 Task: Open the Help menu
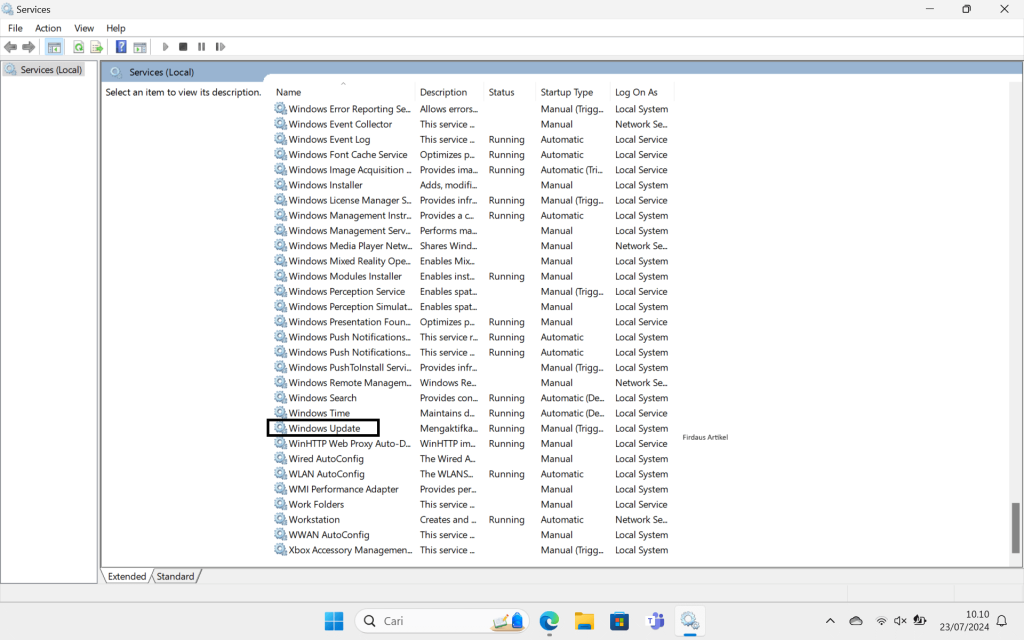click(x=116, y=28)
